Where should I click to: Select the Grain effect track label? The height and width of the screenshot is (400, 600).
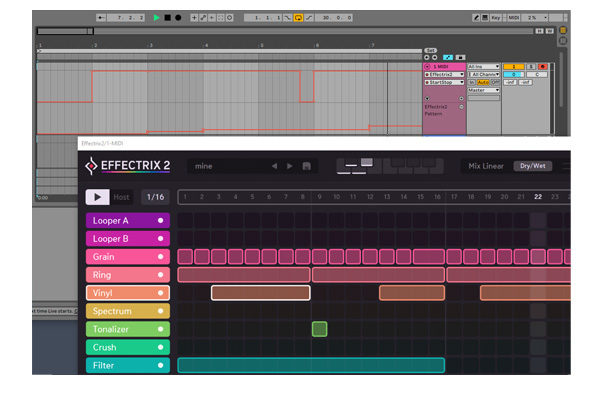point(120,257)
